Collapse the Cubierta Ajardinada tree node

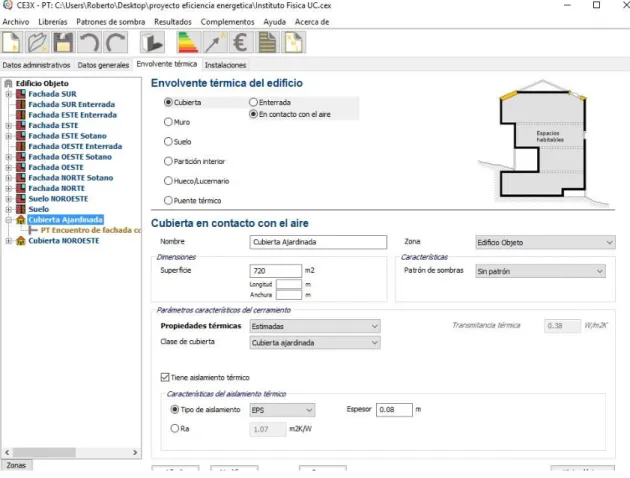pyautogui.click(x=8, y=220)
